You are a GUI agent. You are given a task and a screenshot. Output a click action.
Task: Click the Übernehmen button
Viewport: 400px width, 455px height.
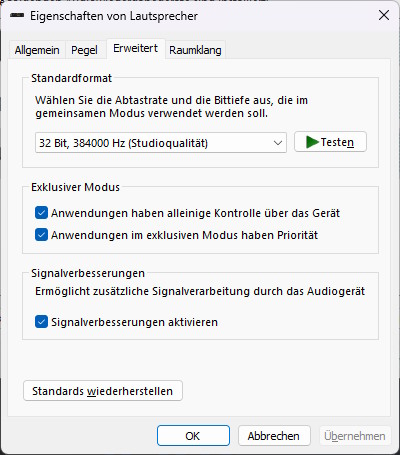355,436
